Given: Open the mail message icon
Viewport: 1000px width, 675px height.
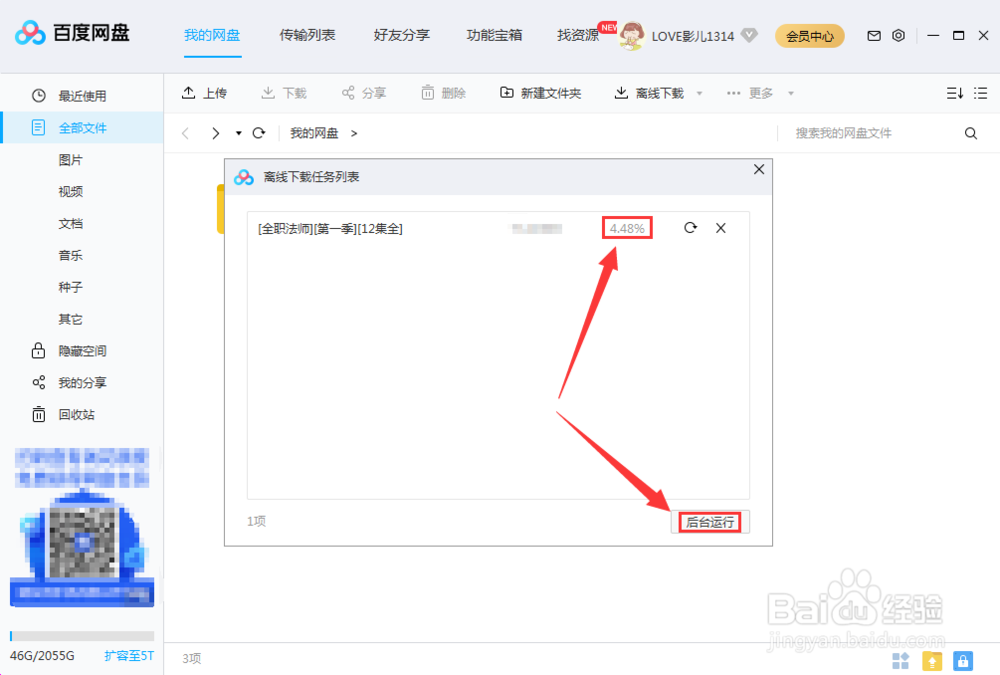Looking at the screenshot, I should pyautogui.click(x=874, y=36).
